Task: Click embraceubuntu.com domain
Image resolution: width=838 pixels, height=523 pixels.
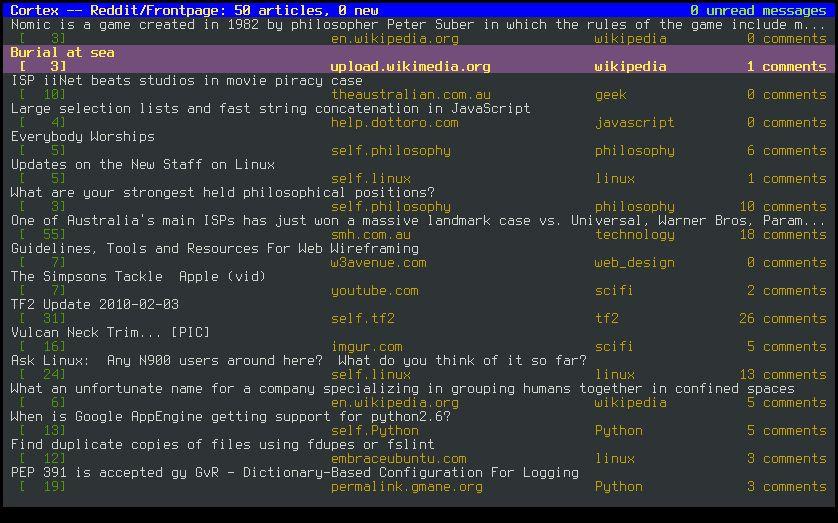Action: tap(398, 458)
